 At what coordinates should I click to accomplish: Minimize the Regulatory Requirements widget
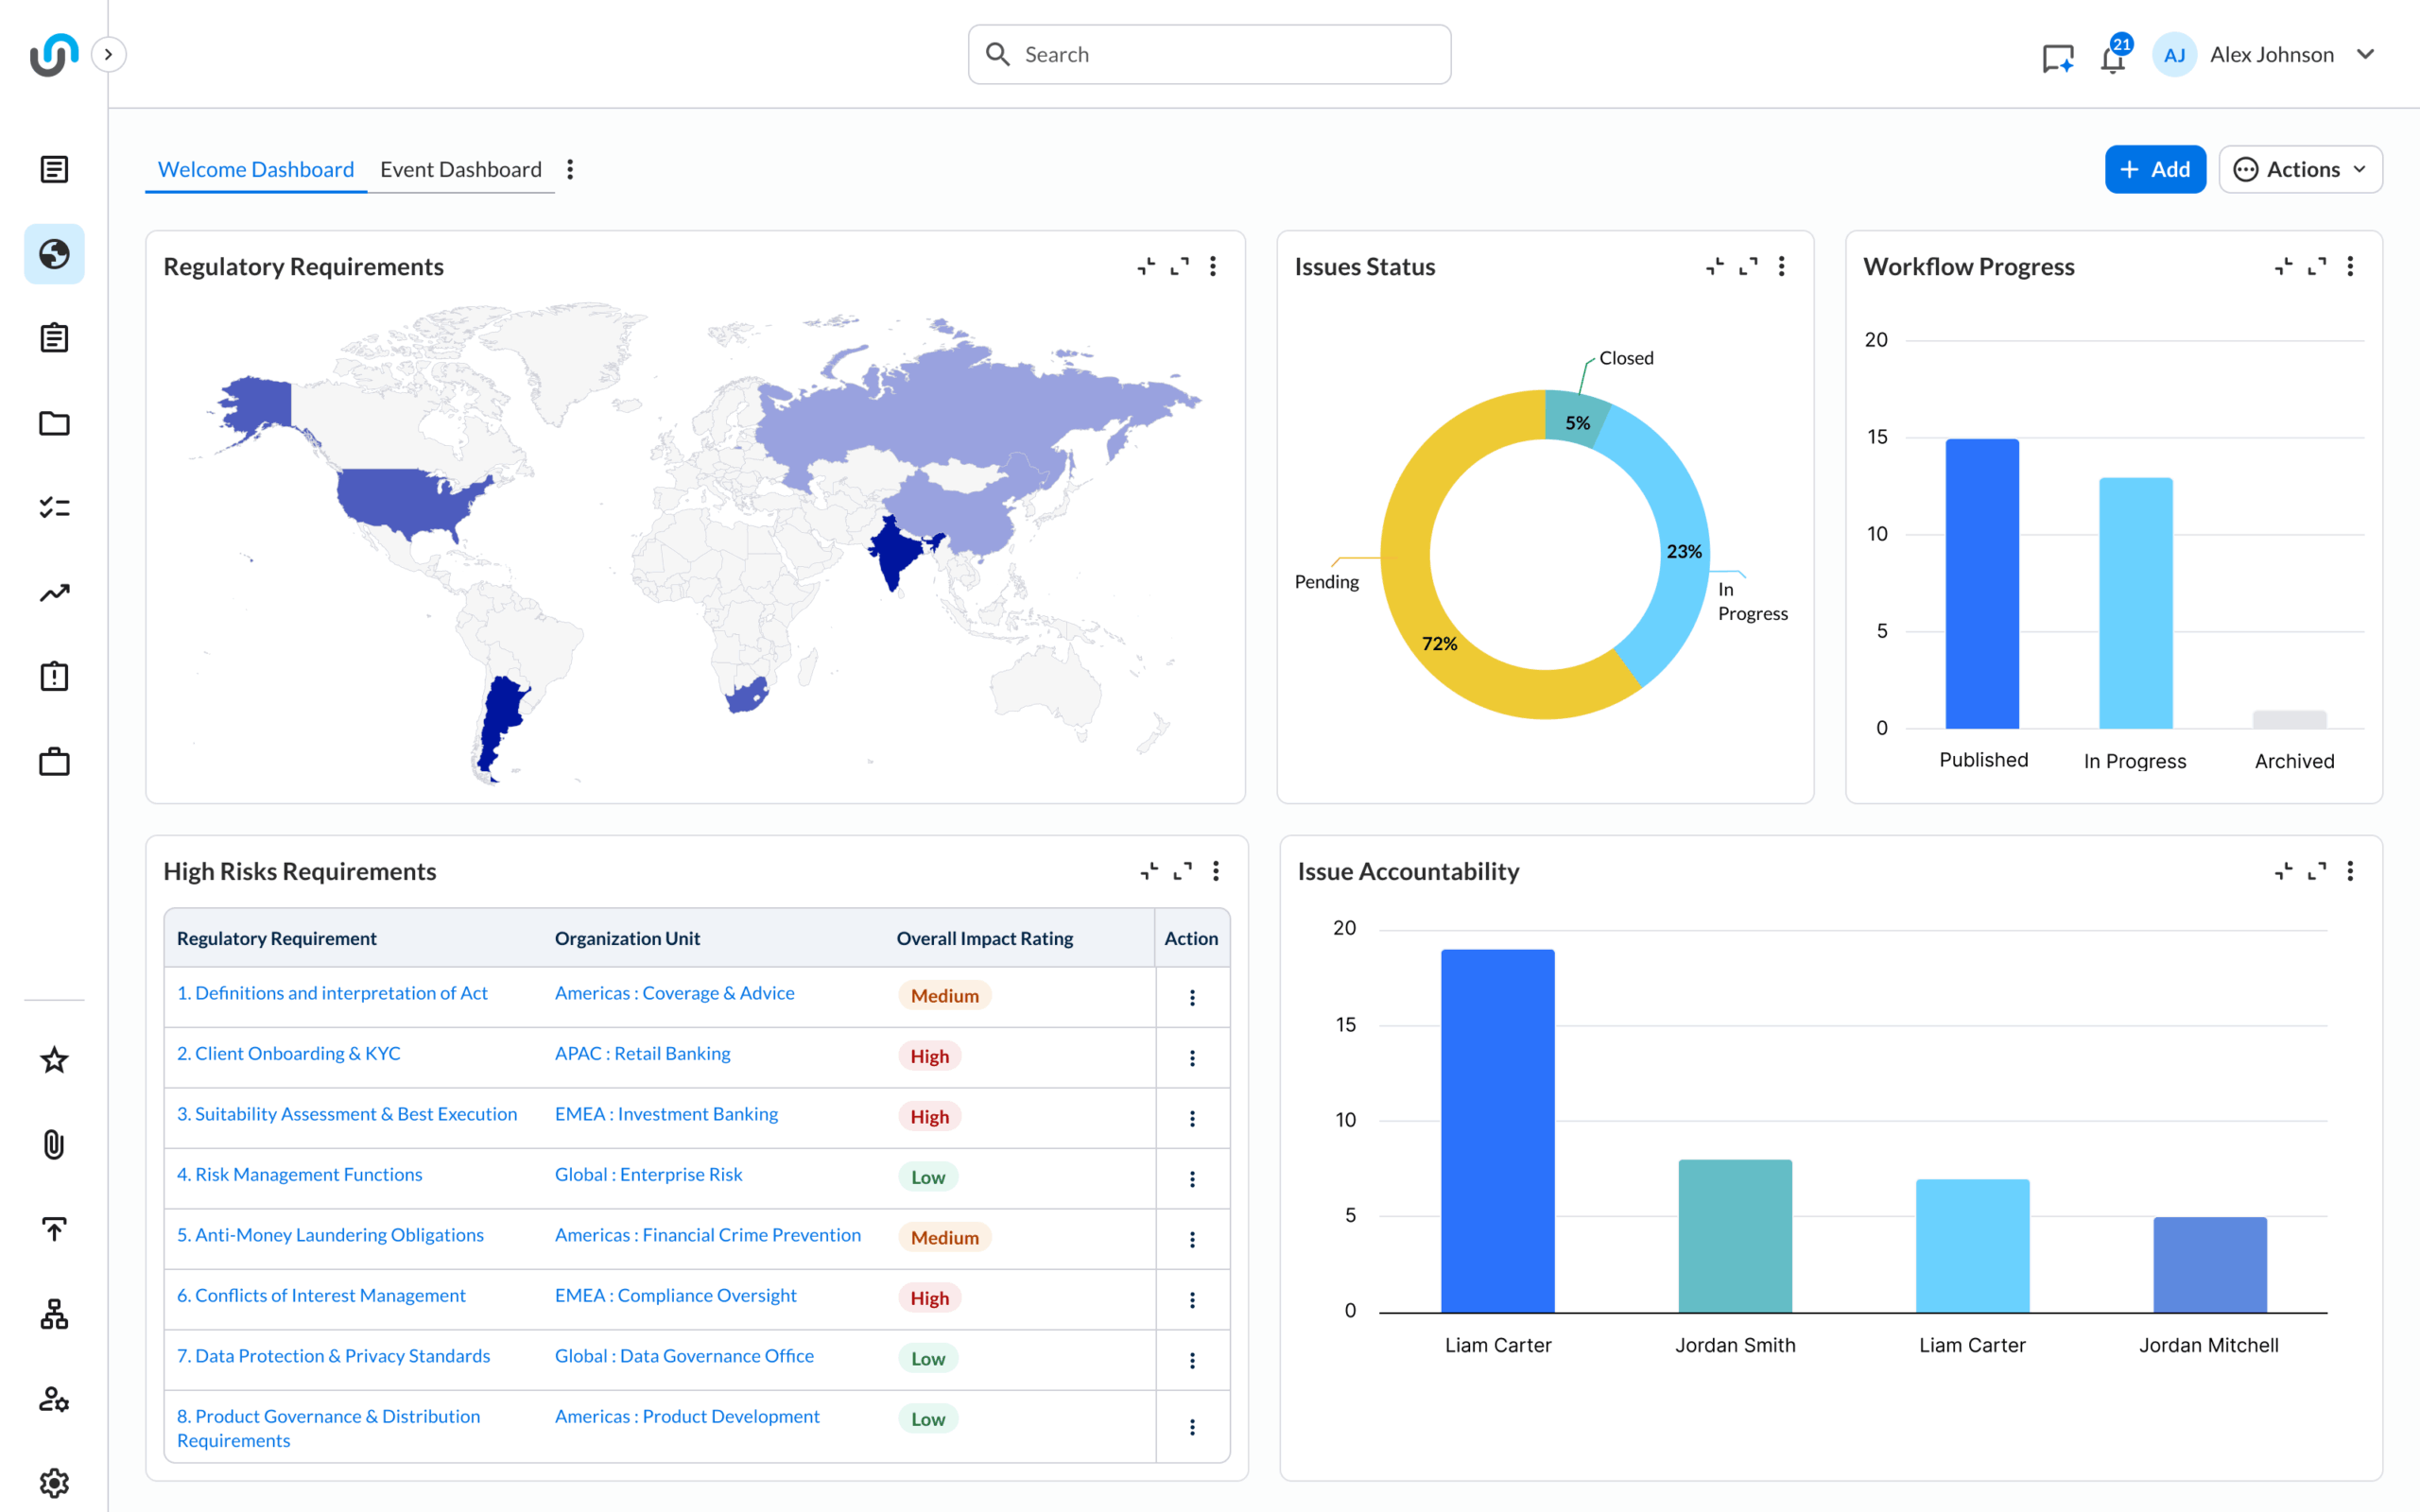[1146, 266]
